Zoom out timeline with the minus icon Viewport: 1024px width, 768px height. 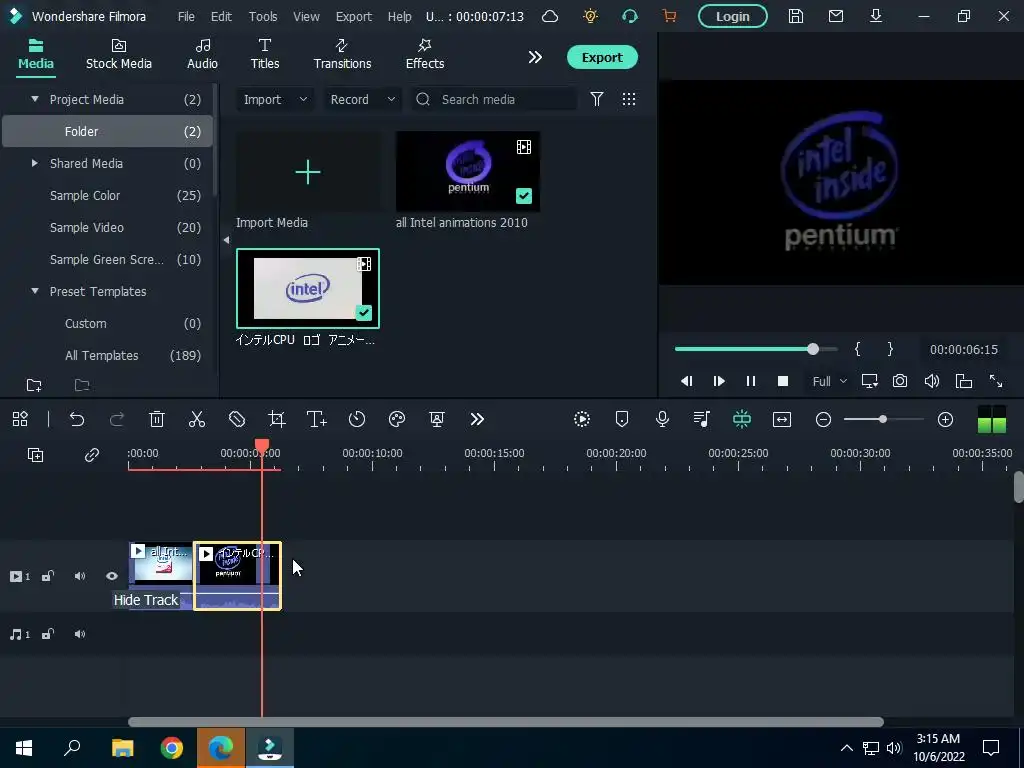point(824,419)
